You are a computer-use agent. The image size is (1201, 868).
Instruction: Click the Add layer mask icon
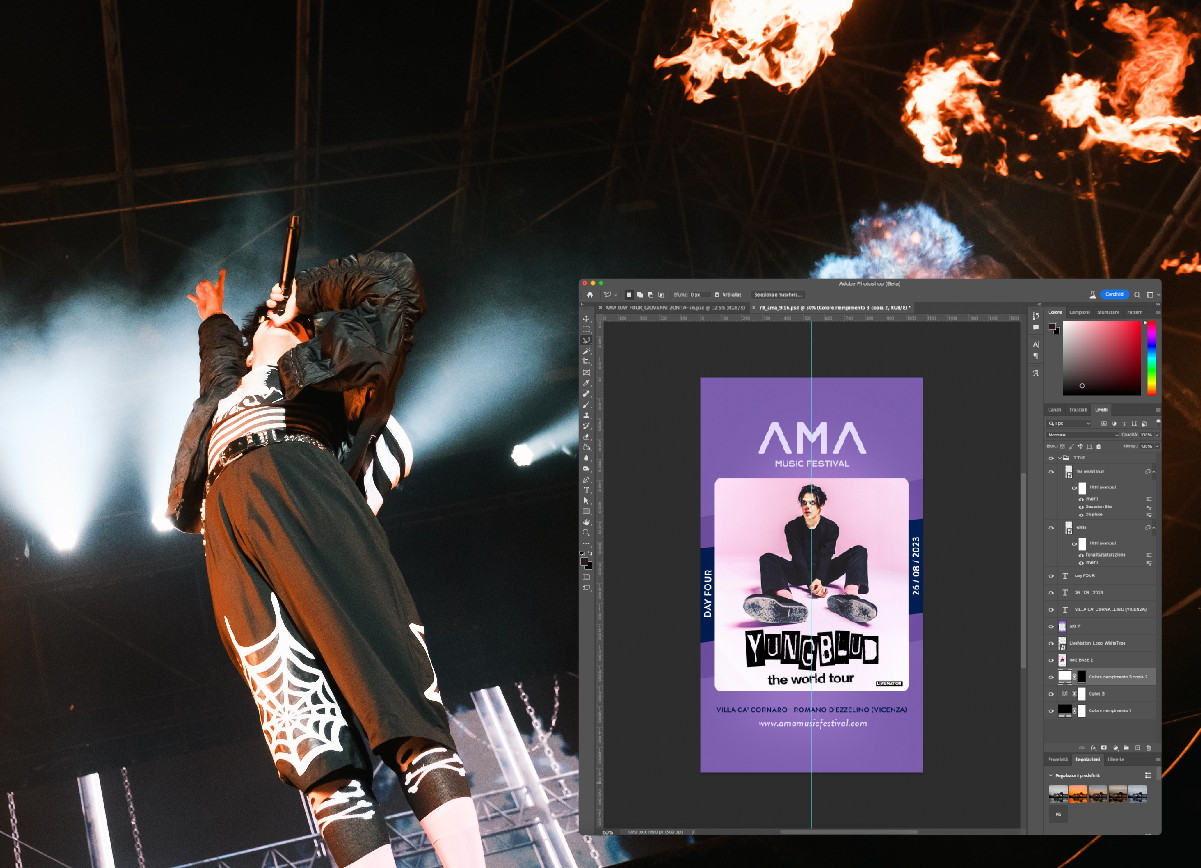click(x=1104, y=747)
